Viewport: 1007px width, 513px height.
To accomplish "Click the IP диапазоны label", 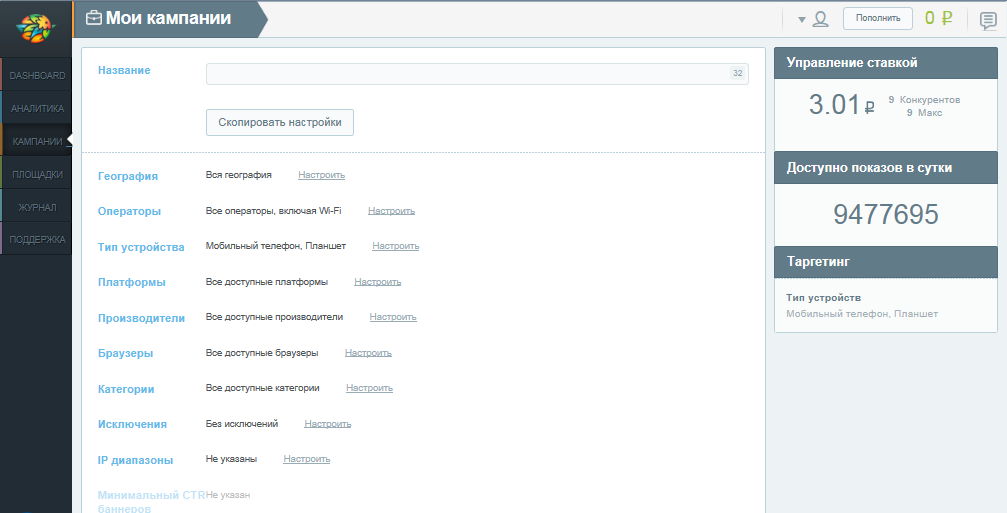I will [x=136, y=460].
